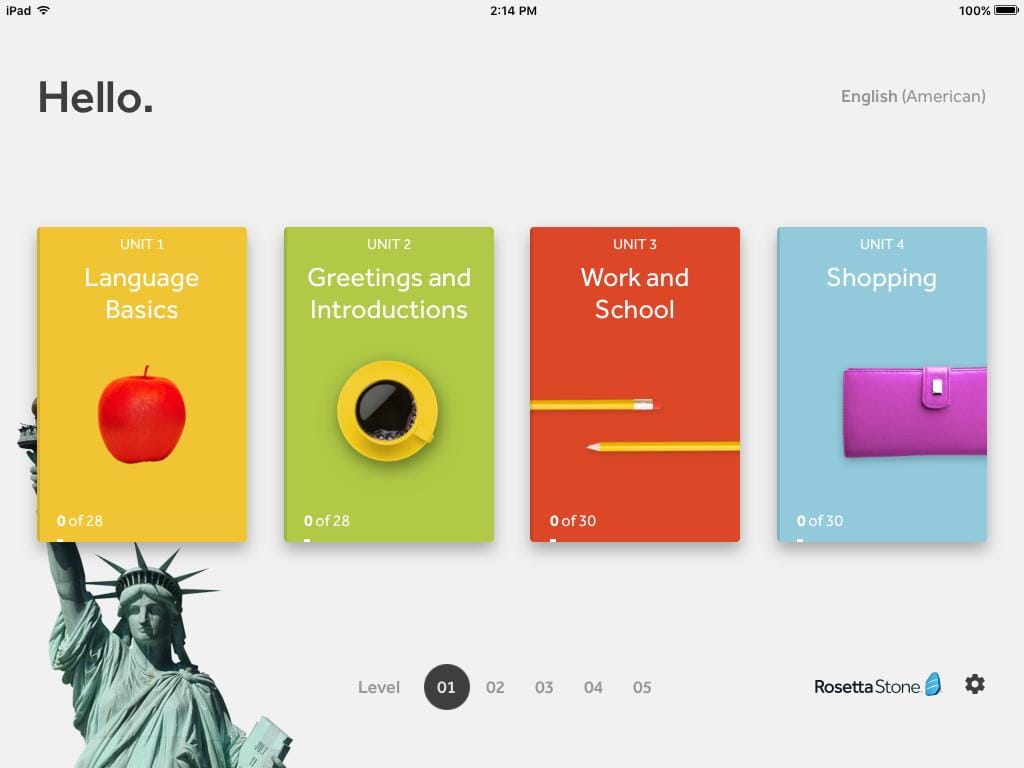Select Level 04

click(594, 687)
